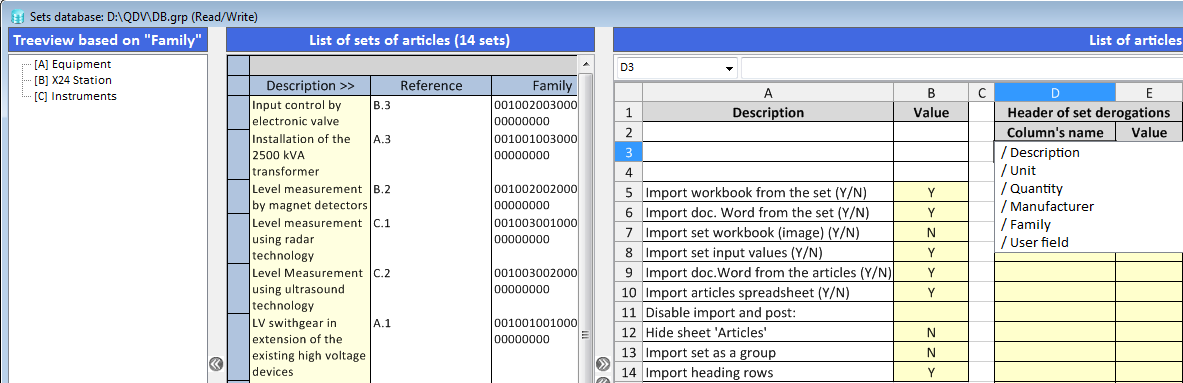Click the "Column's name" header cell
Viewport: 1183px width, 383px height.
[x=1055, y=133]
